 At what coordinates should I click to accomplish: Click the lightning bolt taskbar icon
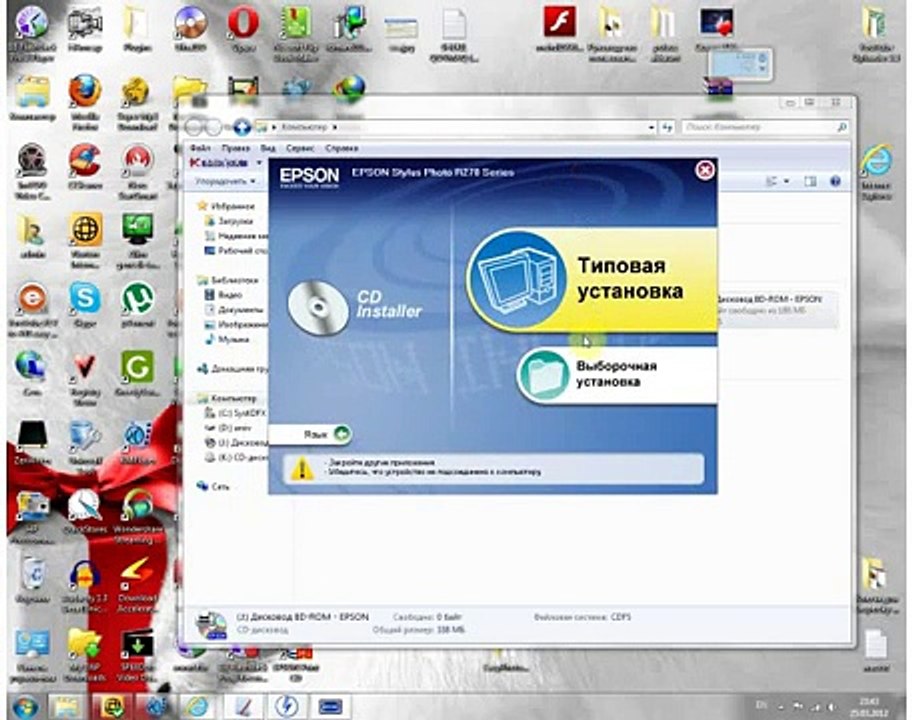286,707
